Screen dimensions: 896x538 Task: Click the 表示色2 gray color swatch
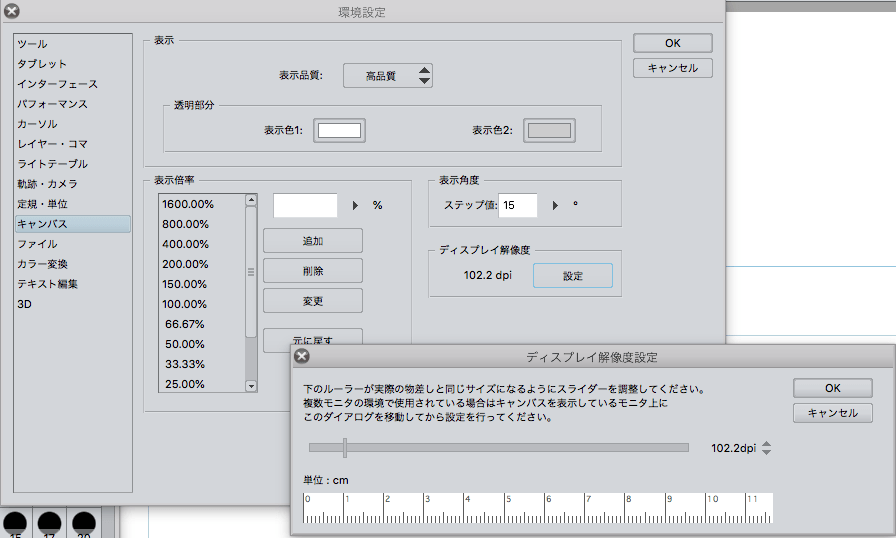pyautogui.click(x=549, y=130)
